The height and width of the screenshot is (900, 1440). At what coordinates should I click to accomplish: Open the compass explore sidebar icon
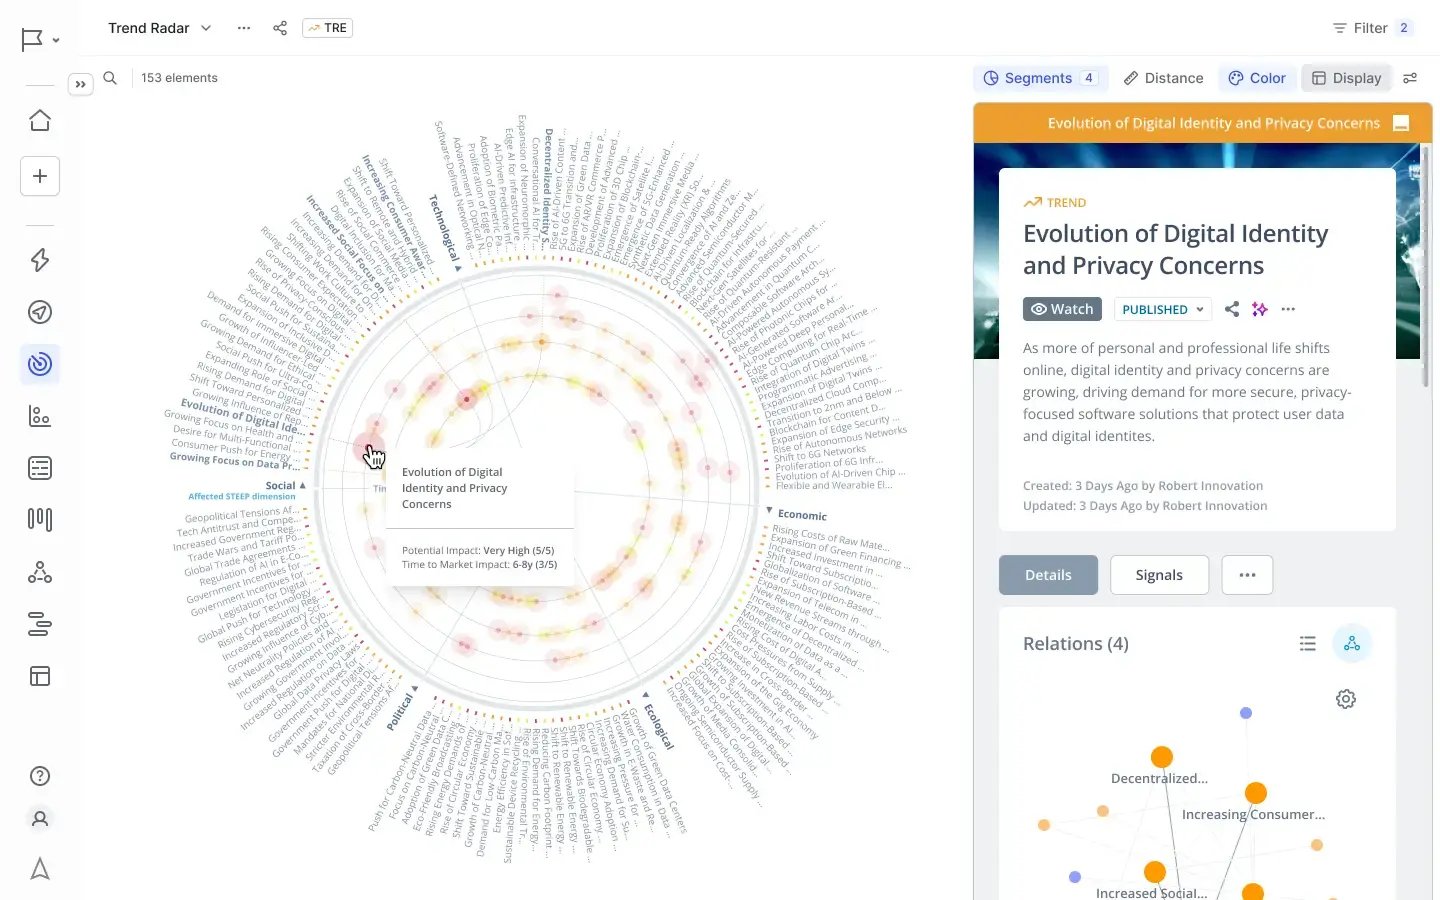coord(40,312)
